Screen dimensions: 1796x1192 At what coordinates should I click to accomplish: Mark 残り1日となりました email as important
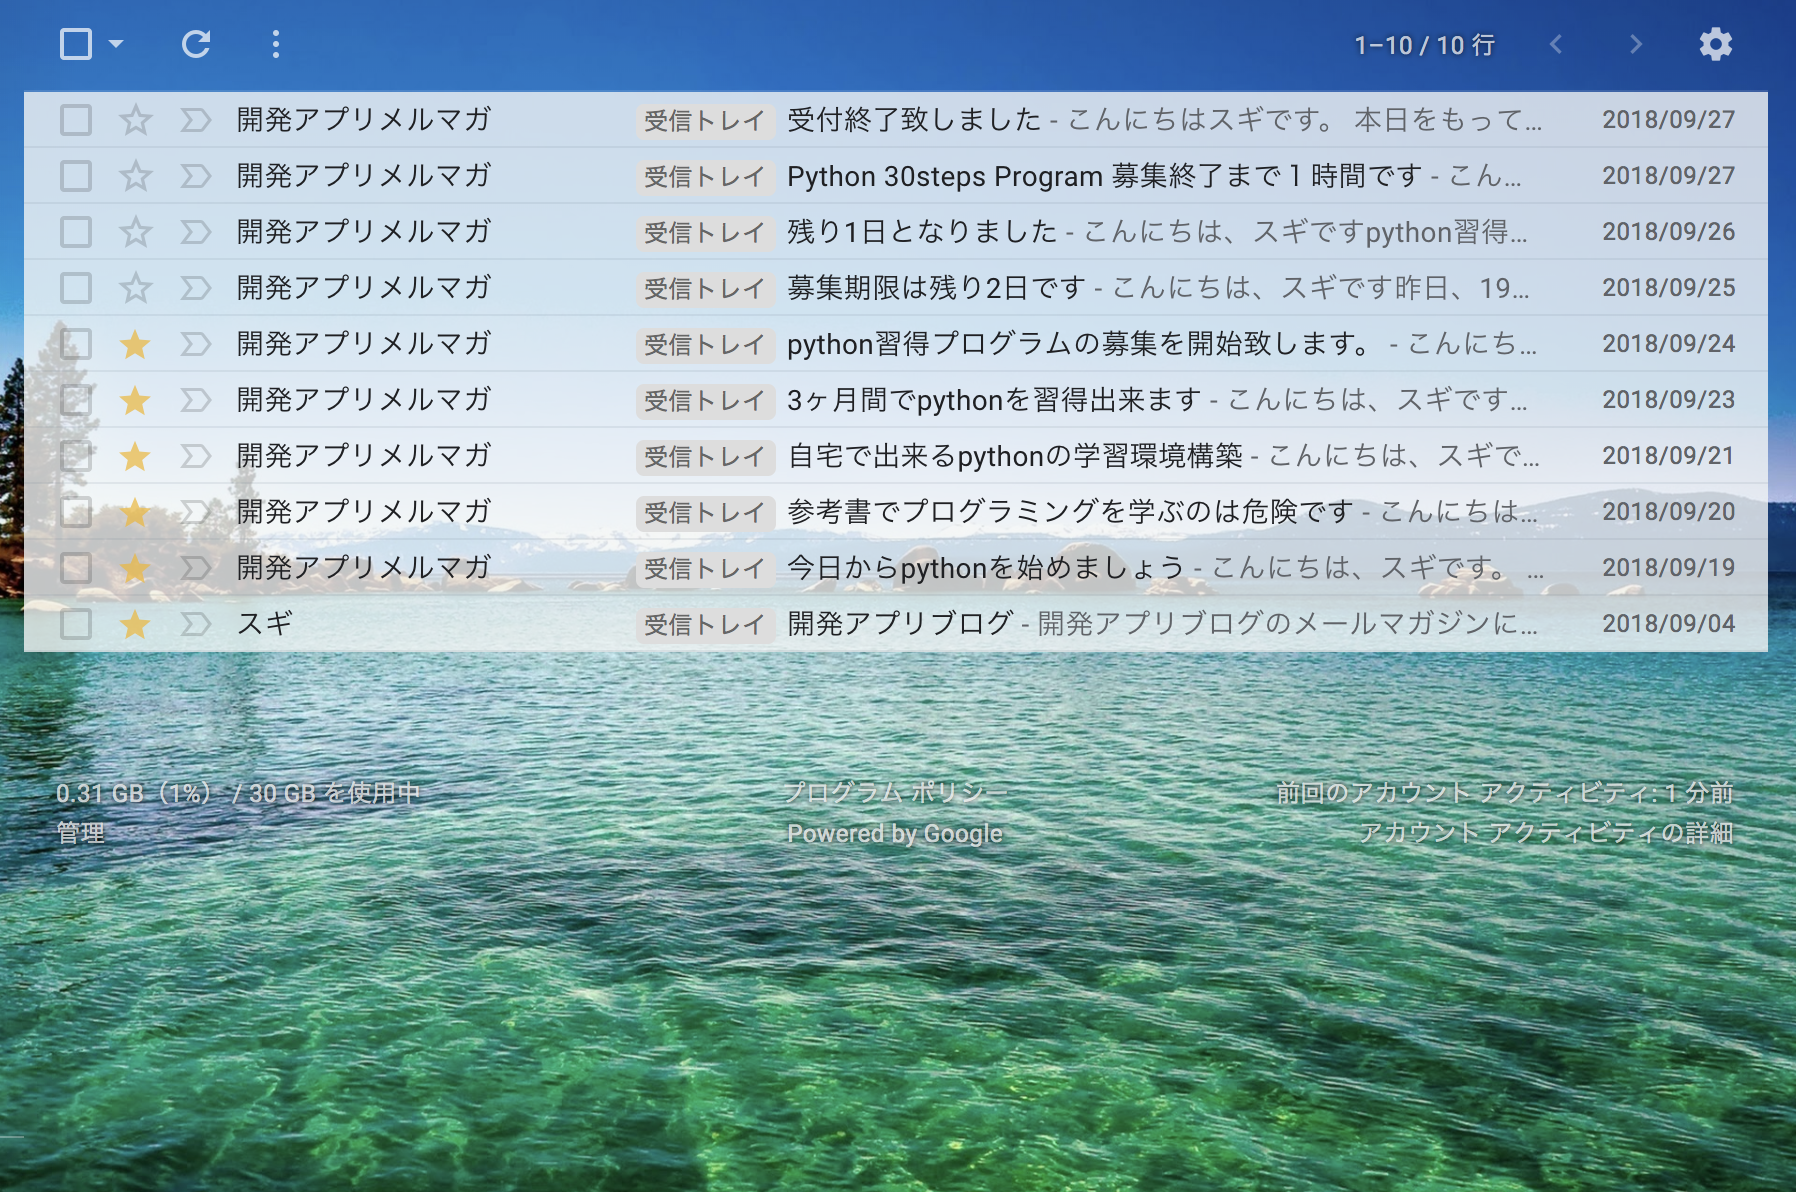196,232
